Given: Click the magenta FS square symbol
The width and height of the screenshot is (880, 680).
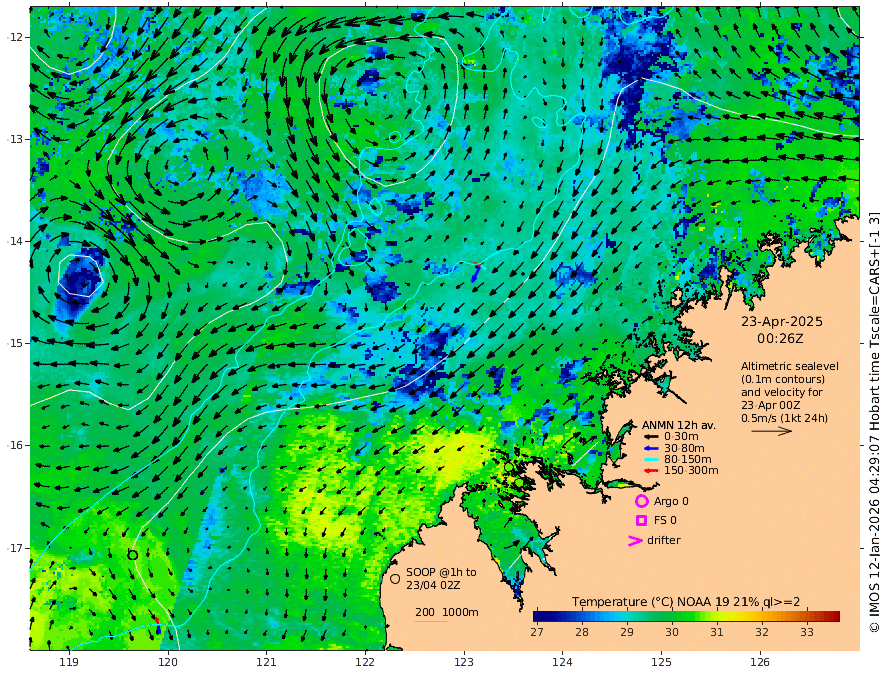Looking at the screenshot, I should pos(641,521).
